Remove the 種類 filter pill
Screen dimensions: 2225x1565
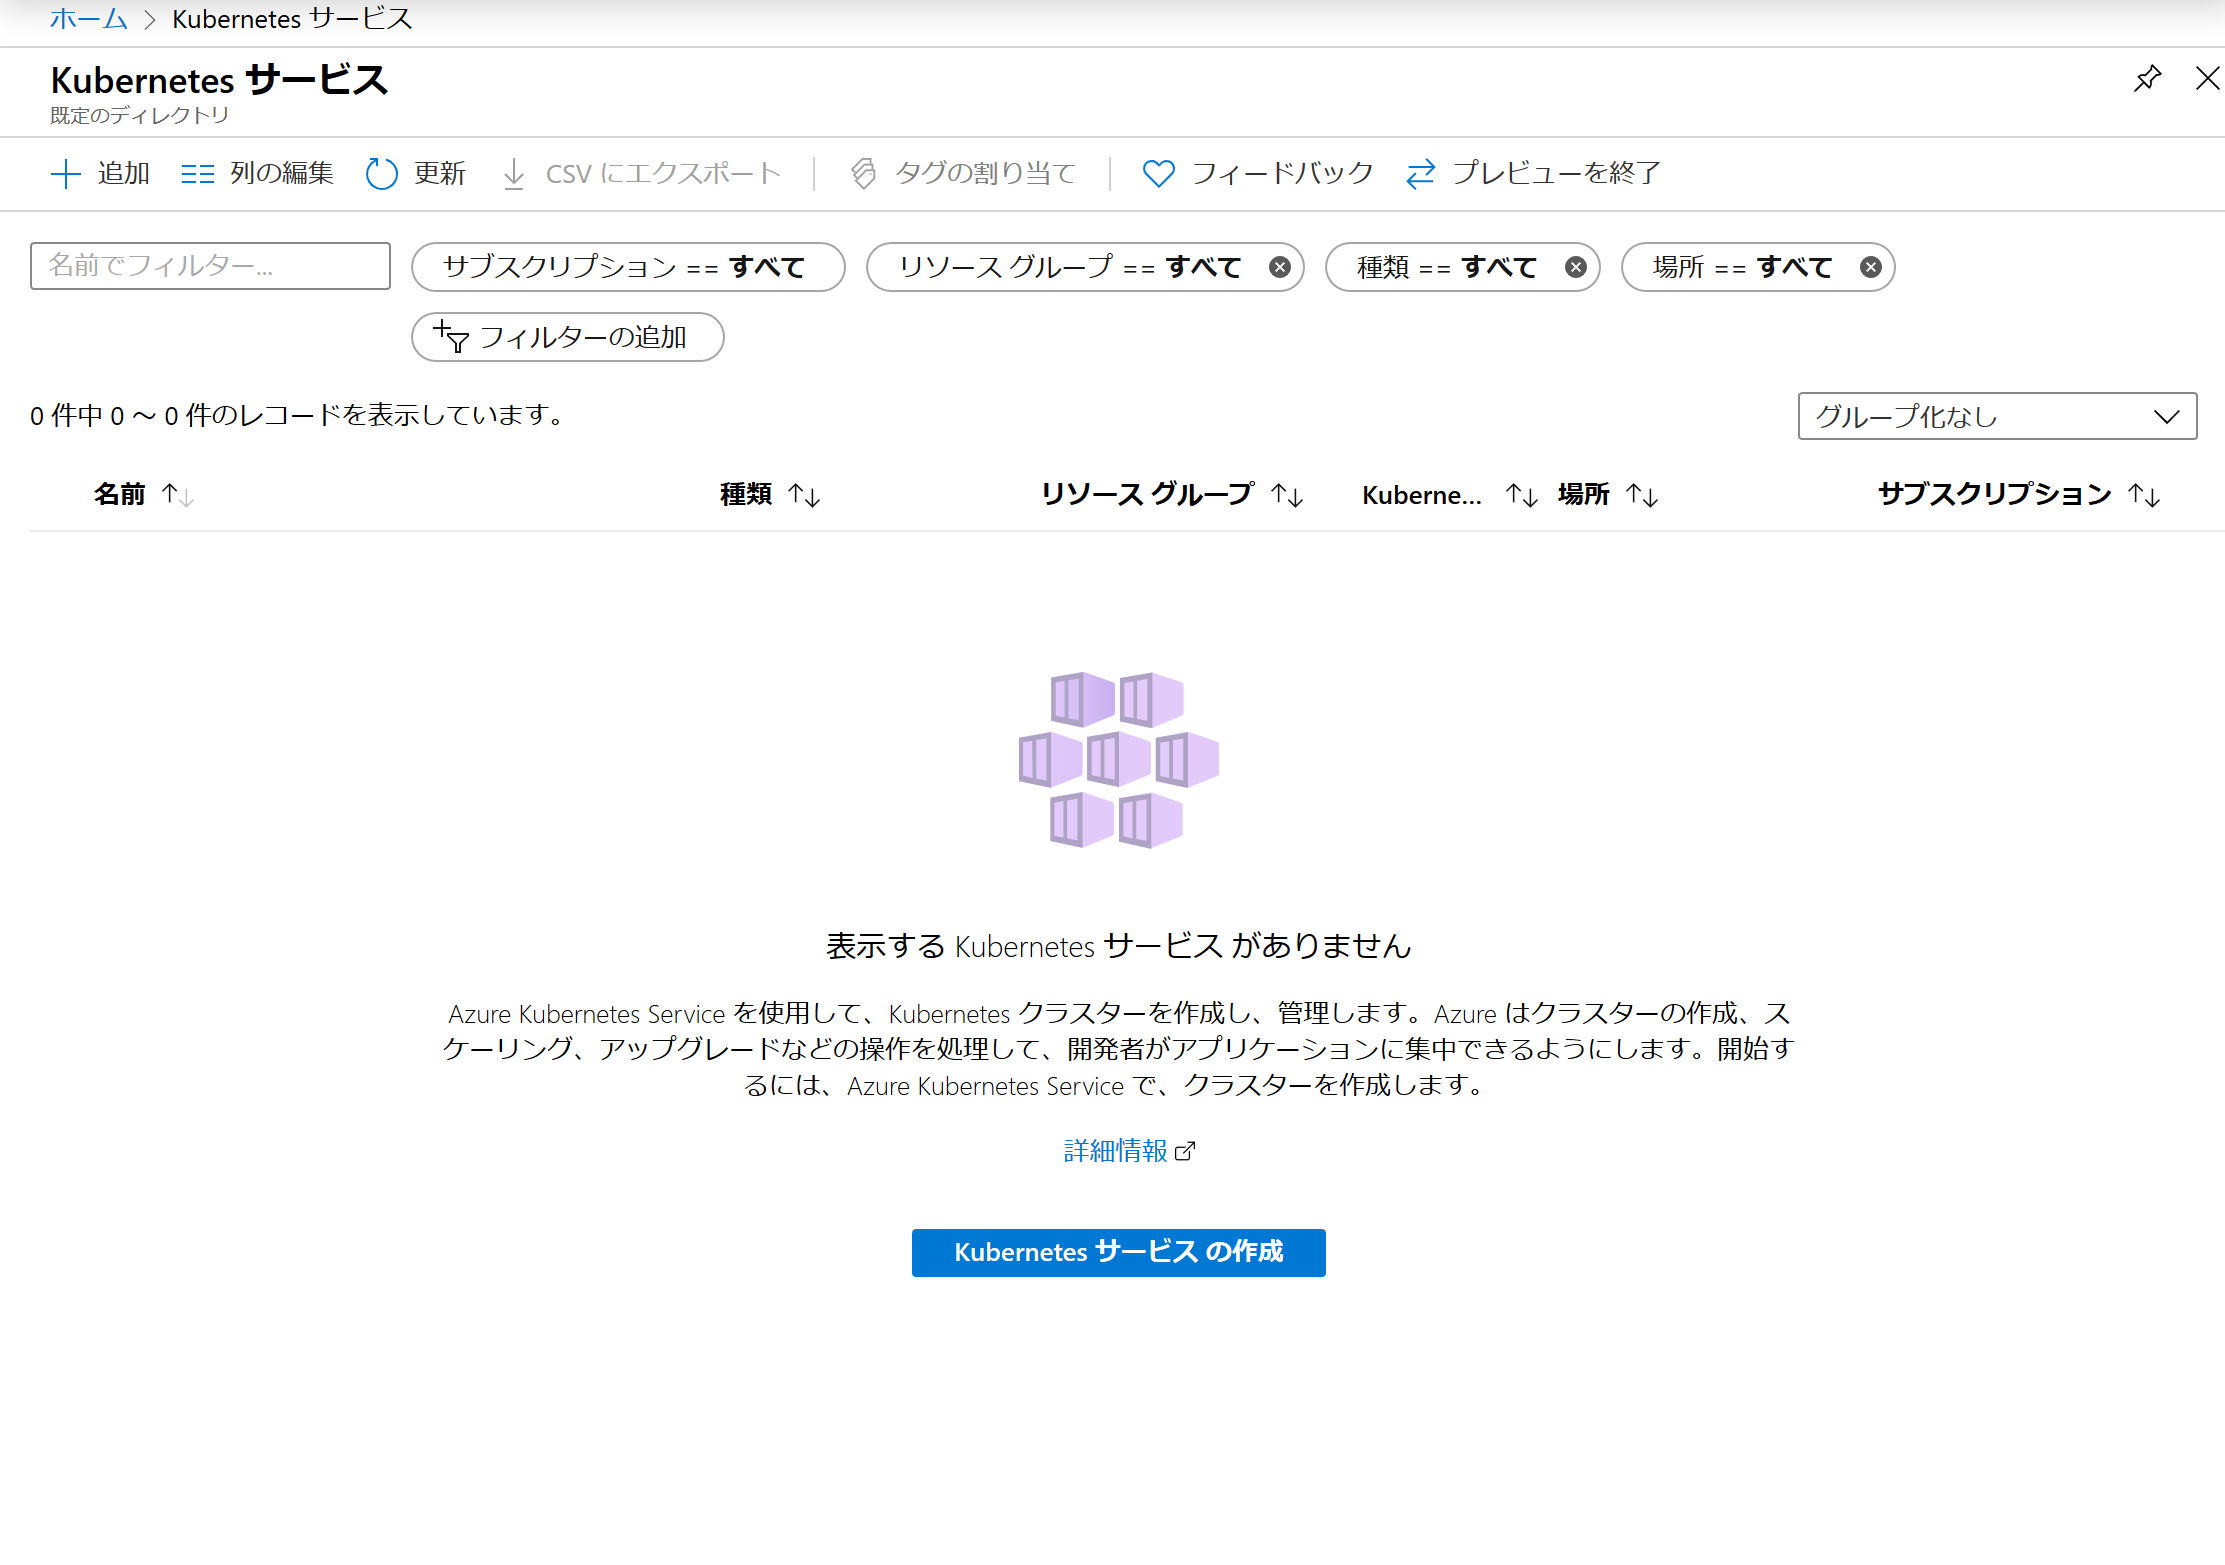tap(1576, 267)
